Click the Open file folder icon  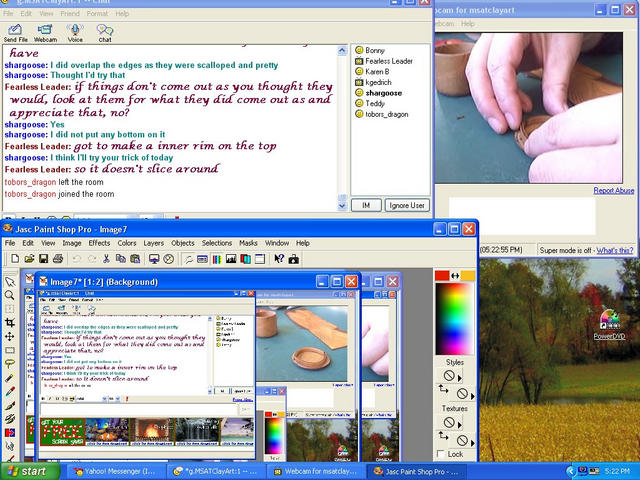point(29,259)
